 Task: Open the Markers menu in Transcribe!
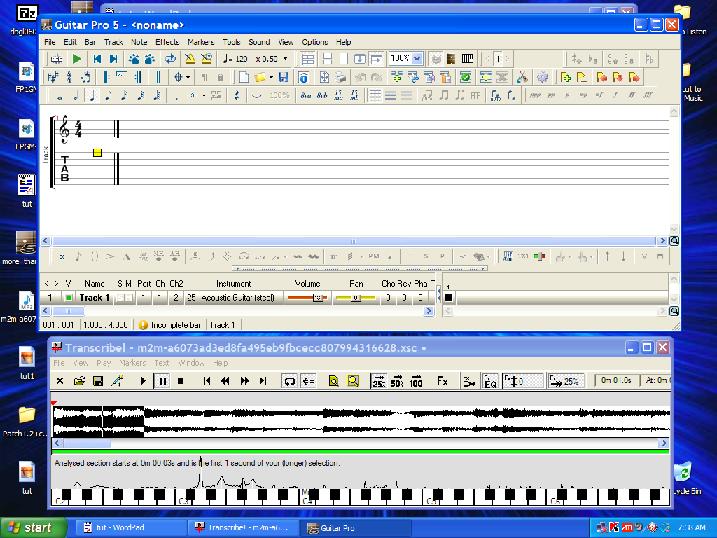click(x=133, y=363)
